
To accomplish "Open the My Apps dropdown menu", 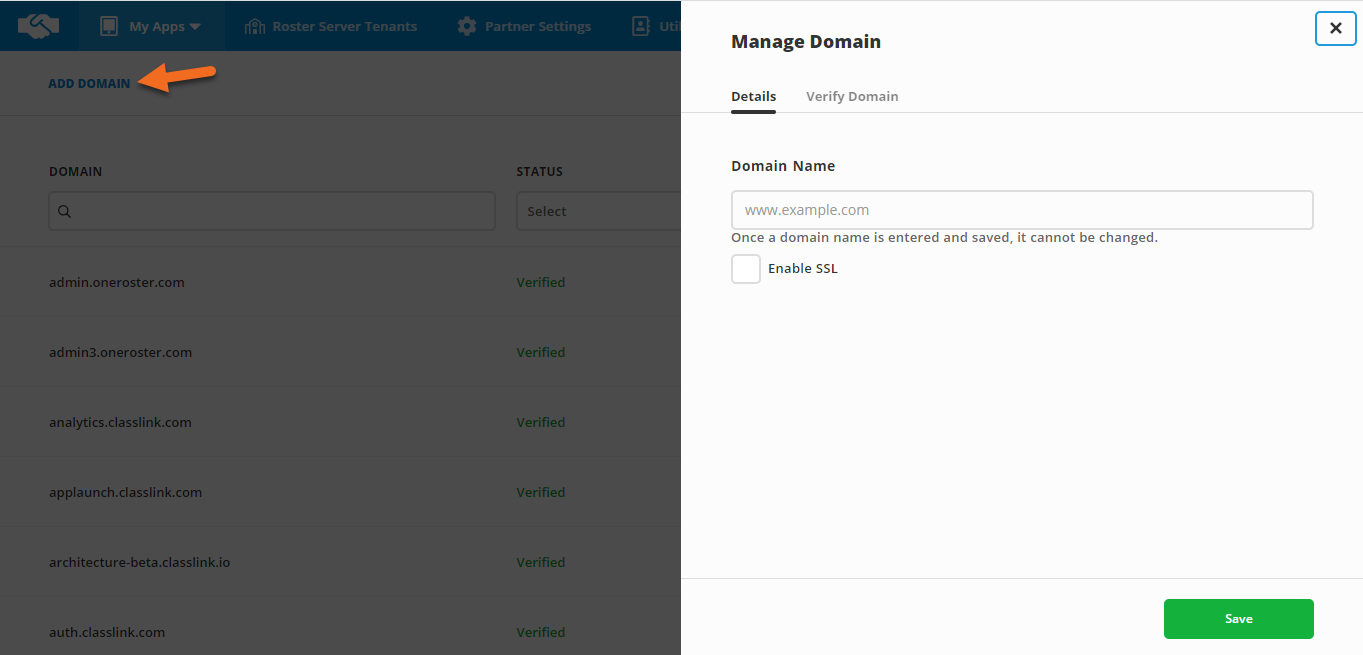I will click(x=151, y=26).
